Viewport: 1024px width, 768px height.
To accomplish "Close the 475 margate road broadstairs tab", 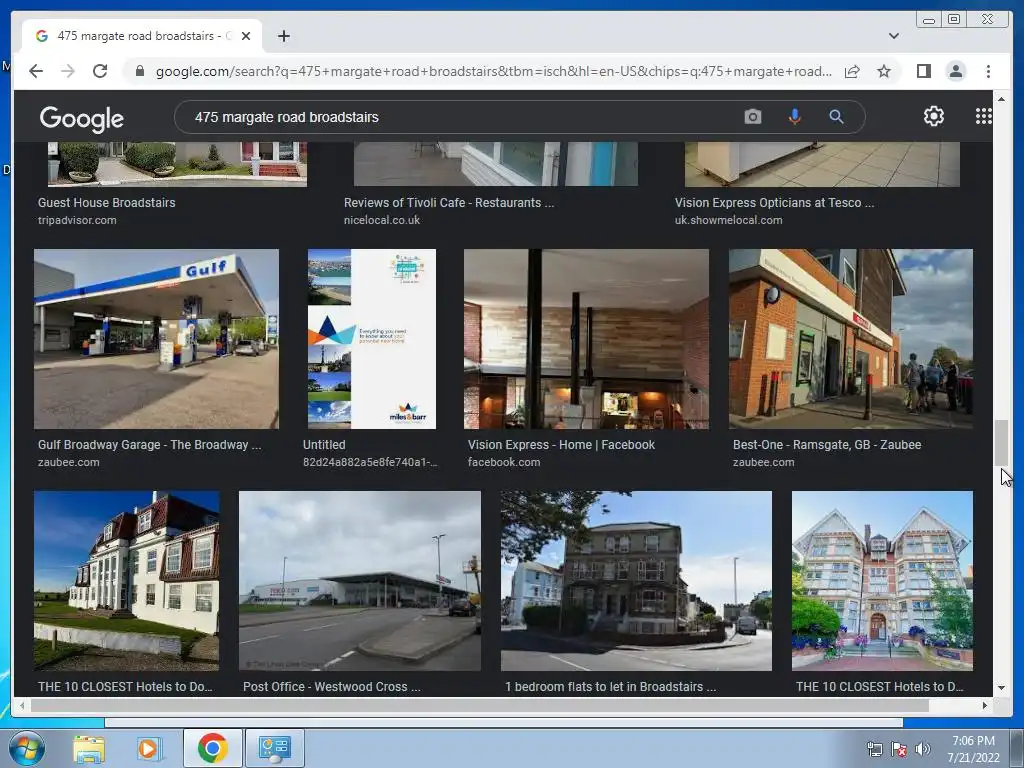I will point(246,36).
